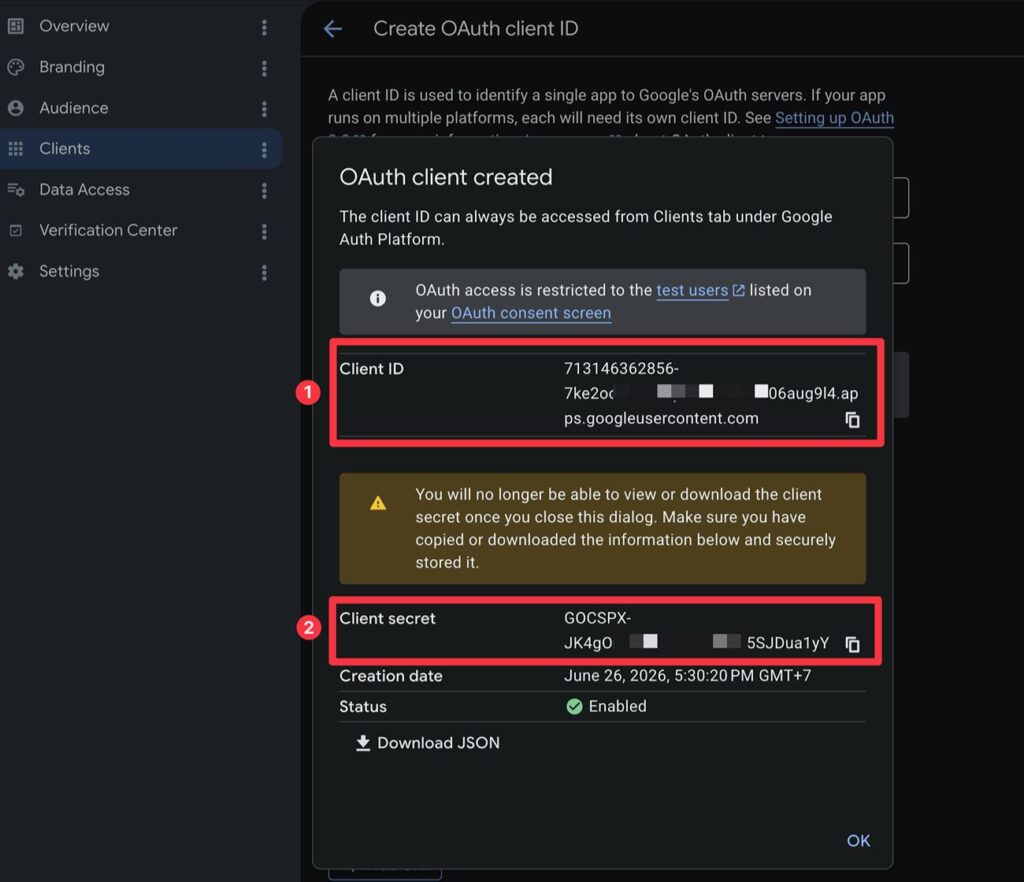Viewport: 1024px width, 882px height.
Task: Click the info icon in the restricted-access notice
Action: pos(377,298)
